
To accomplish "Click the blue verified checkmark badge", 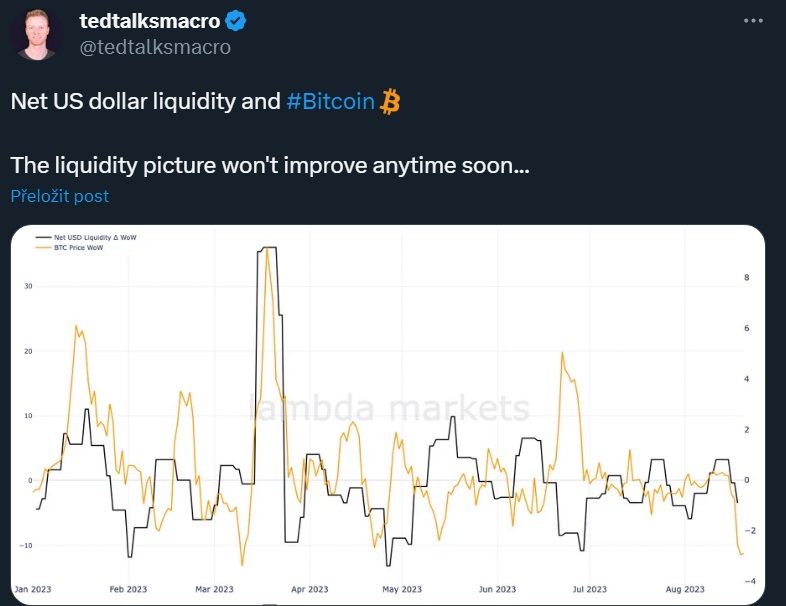I will [x=238, y=21].
